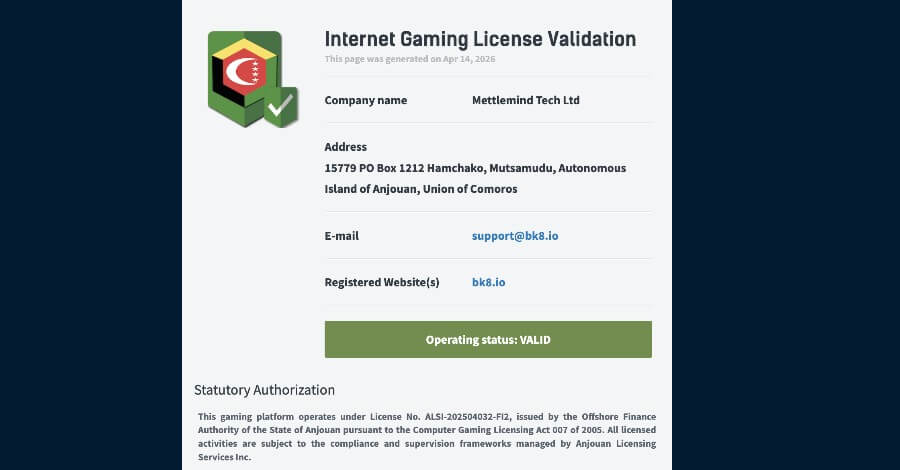Click the page generated date text
Image resolution: width=900 pixels, height=470 pixels.
410,59
